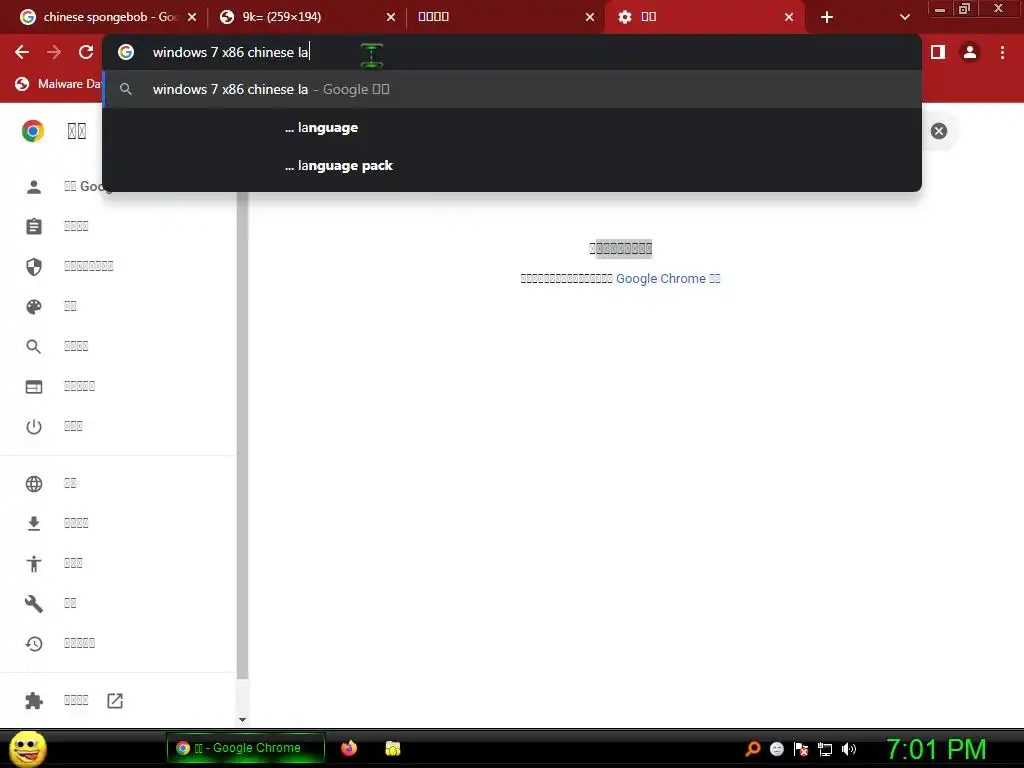The height and width of the screenshot is (768, 1024).
Task: Click the 7:01 PM taskbar clock
Action: 936,749
